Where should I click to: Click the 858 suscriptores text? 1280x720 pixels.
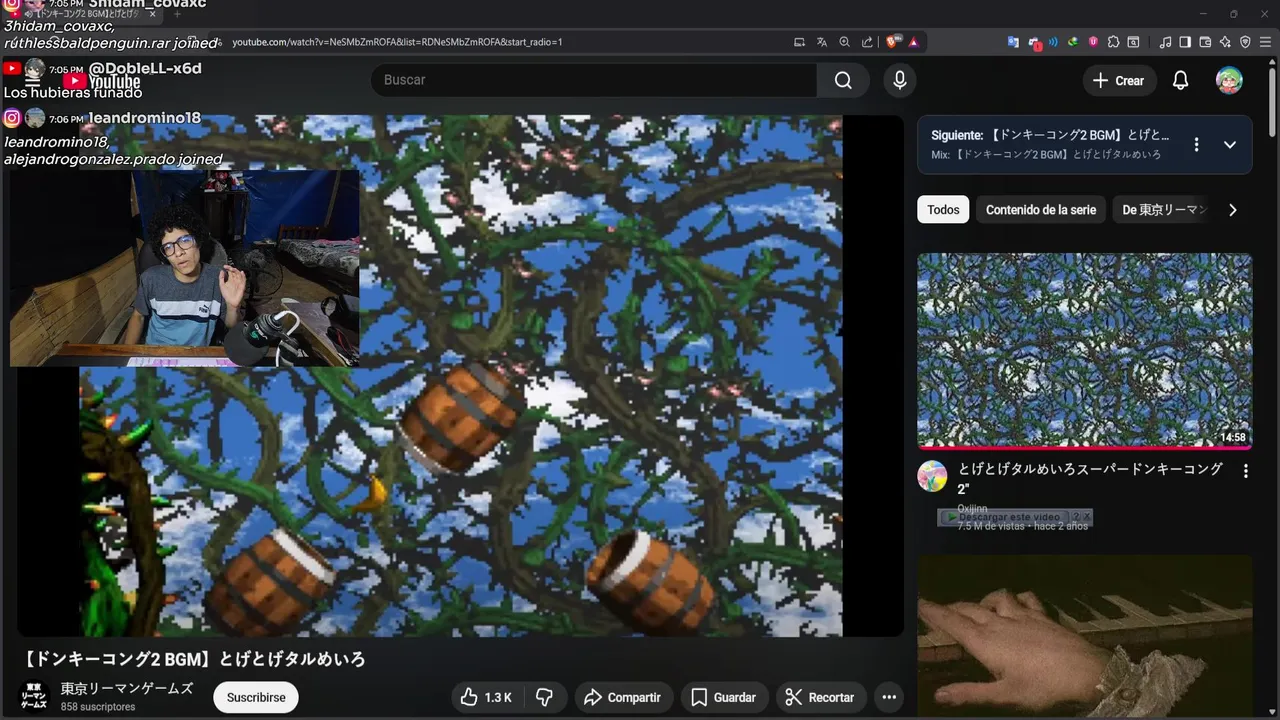(98, 707)
